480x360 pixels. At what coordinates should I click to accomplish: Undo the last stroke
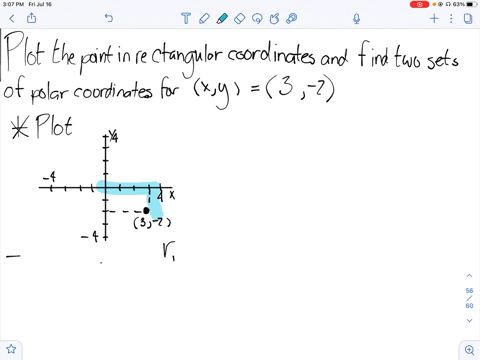[109, 18]
